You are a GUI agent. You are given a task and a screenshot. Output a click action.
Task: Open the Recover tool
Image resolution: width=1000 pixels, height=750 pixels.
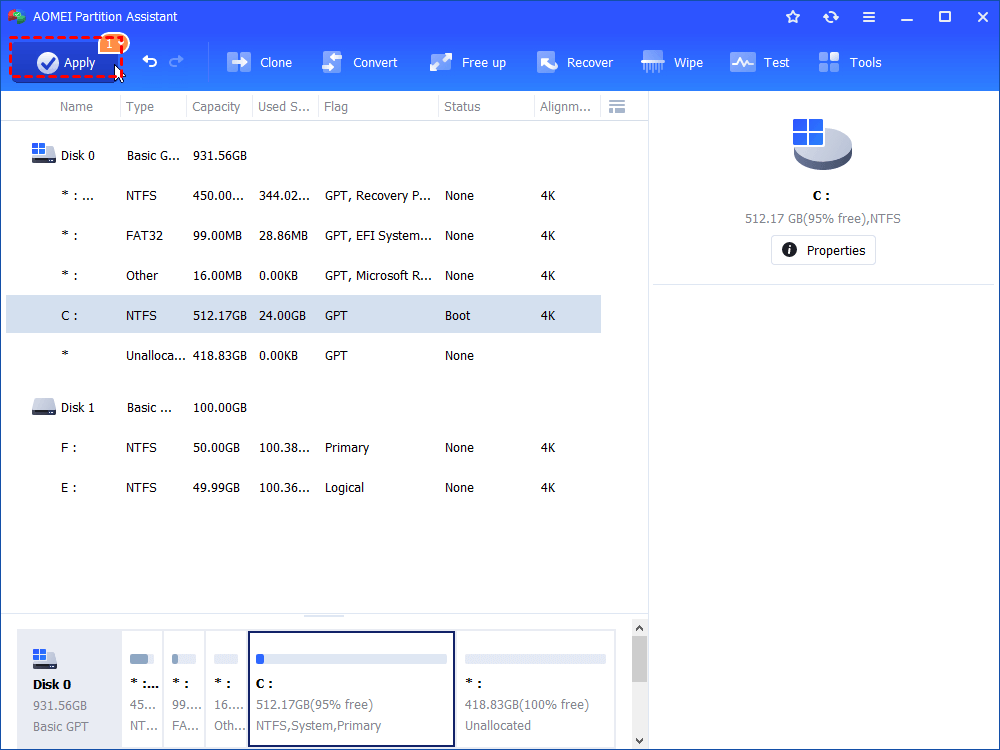[x=575, y=62]
